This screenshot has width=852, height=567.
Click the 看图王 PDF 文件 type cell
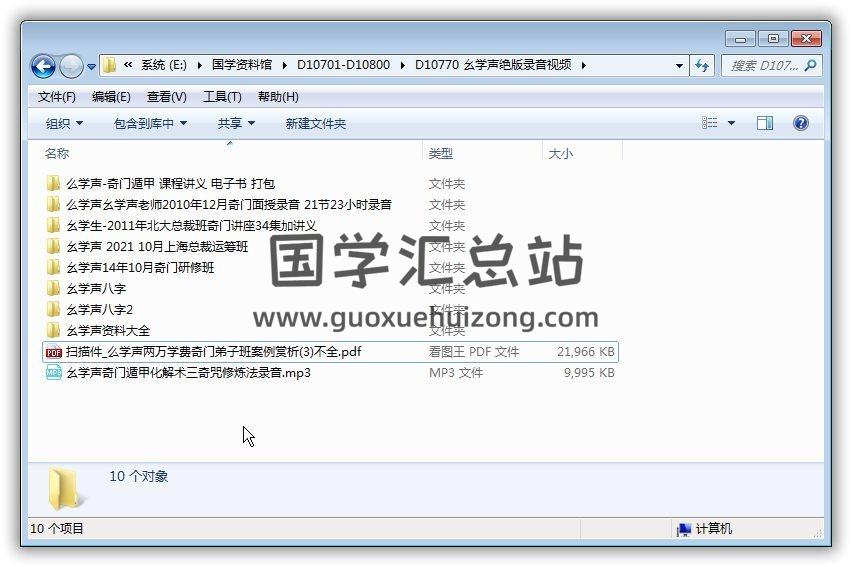click(x=474, y=352)
